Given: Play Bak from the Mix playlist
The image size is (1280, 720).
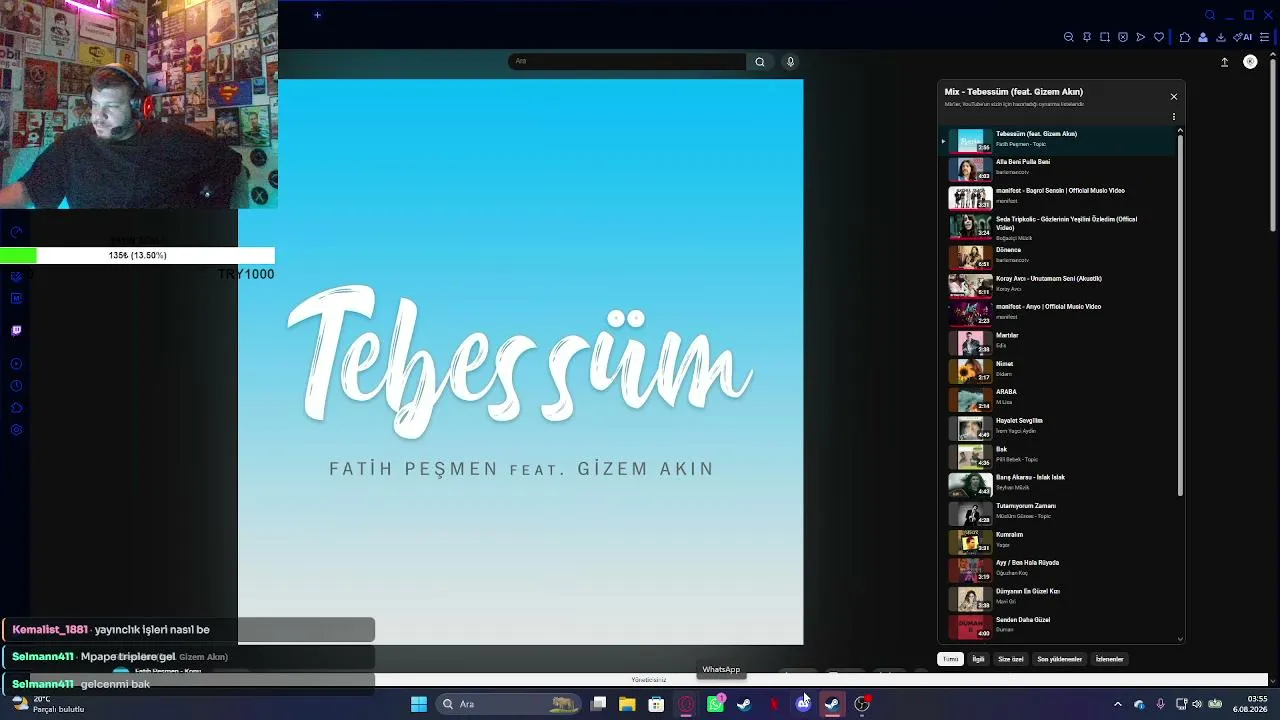Looking at the screenshot, I should 1057,456.
